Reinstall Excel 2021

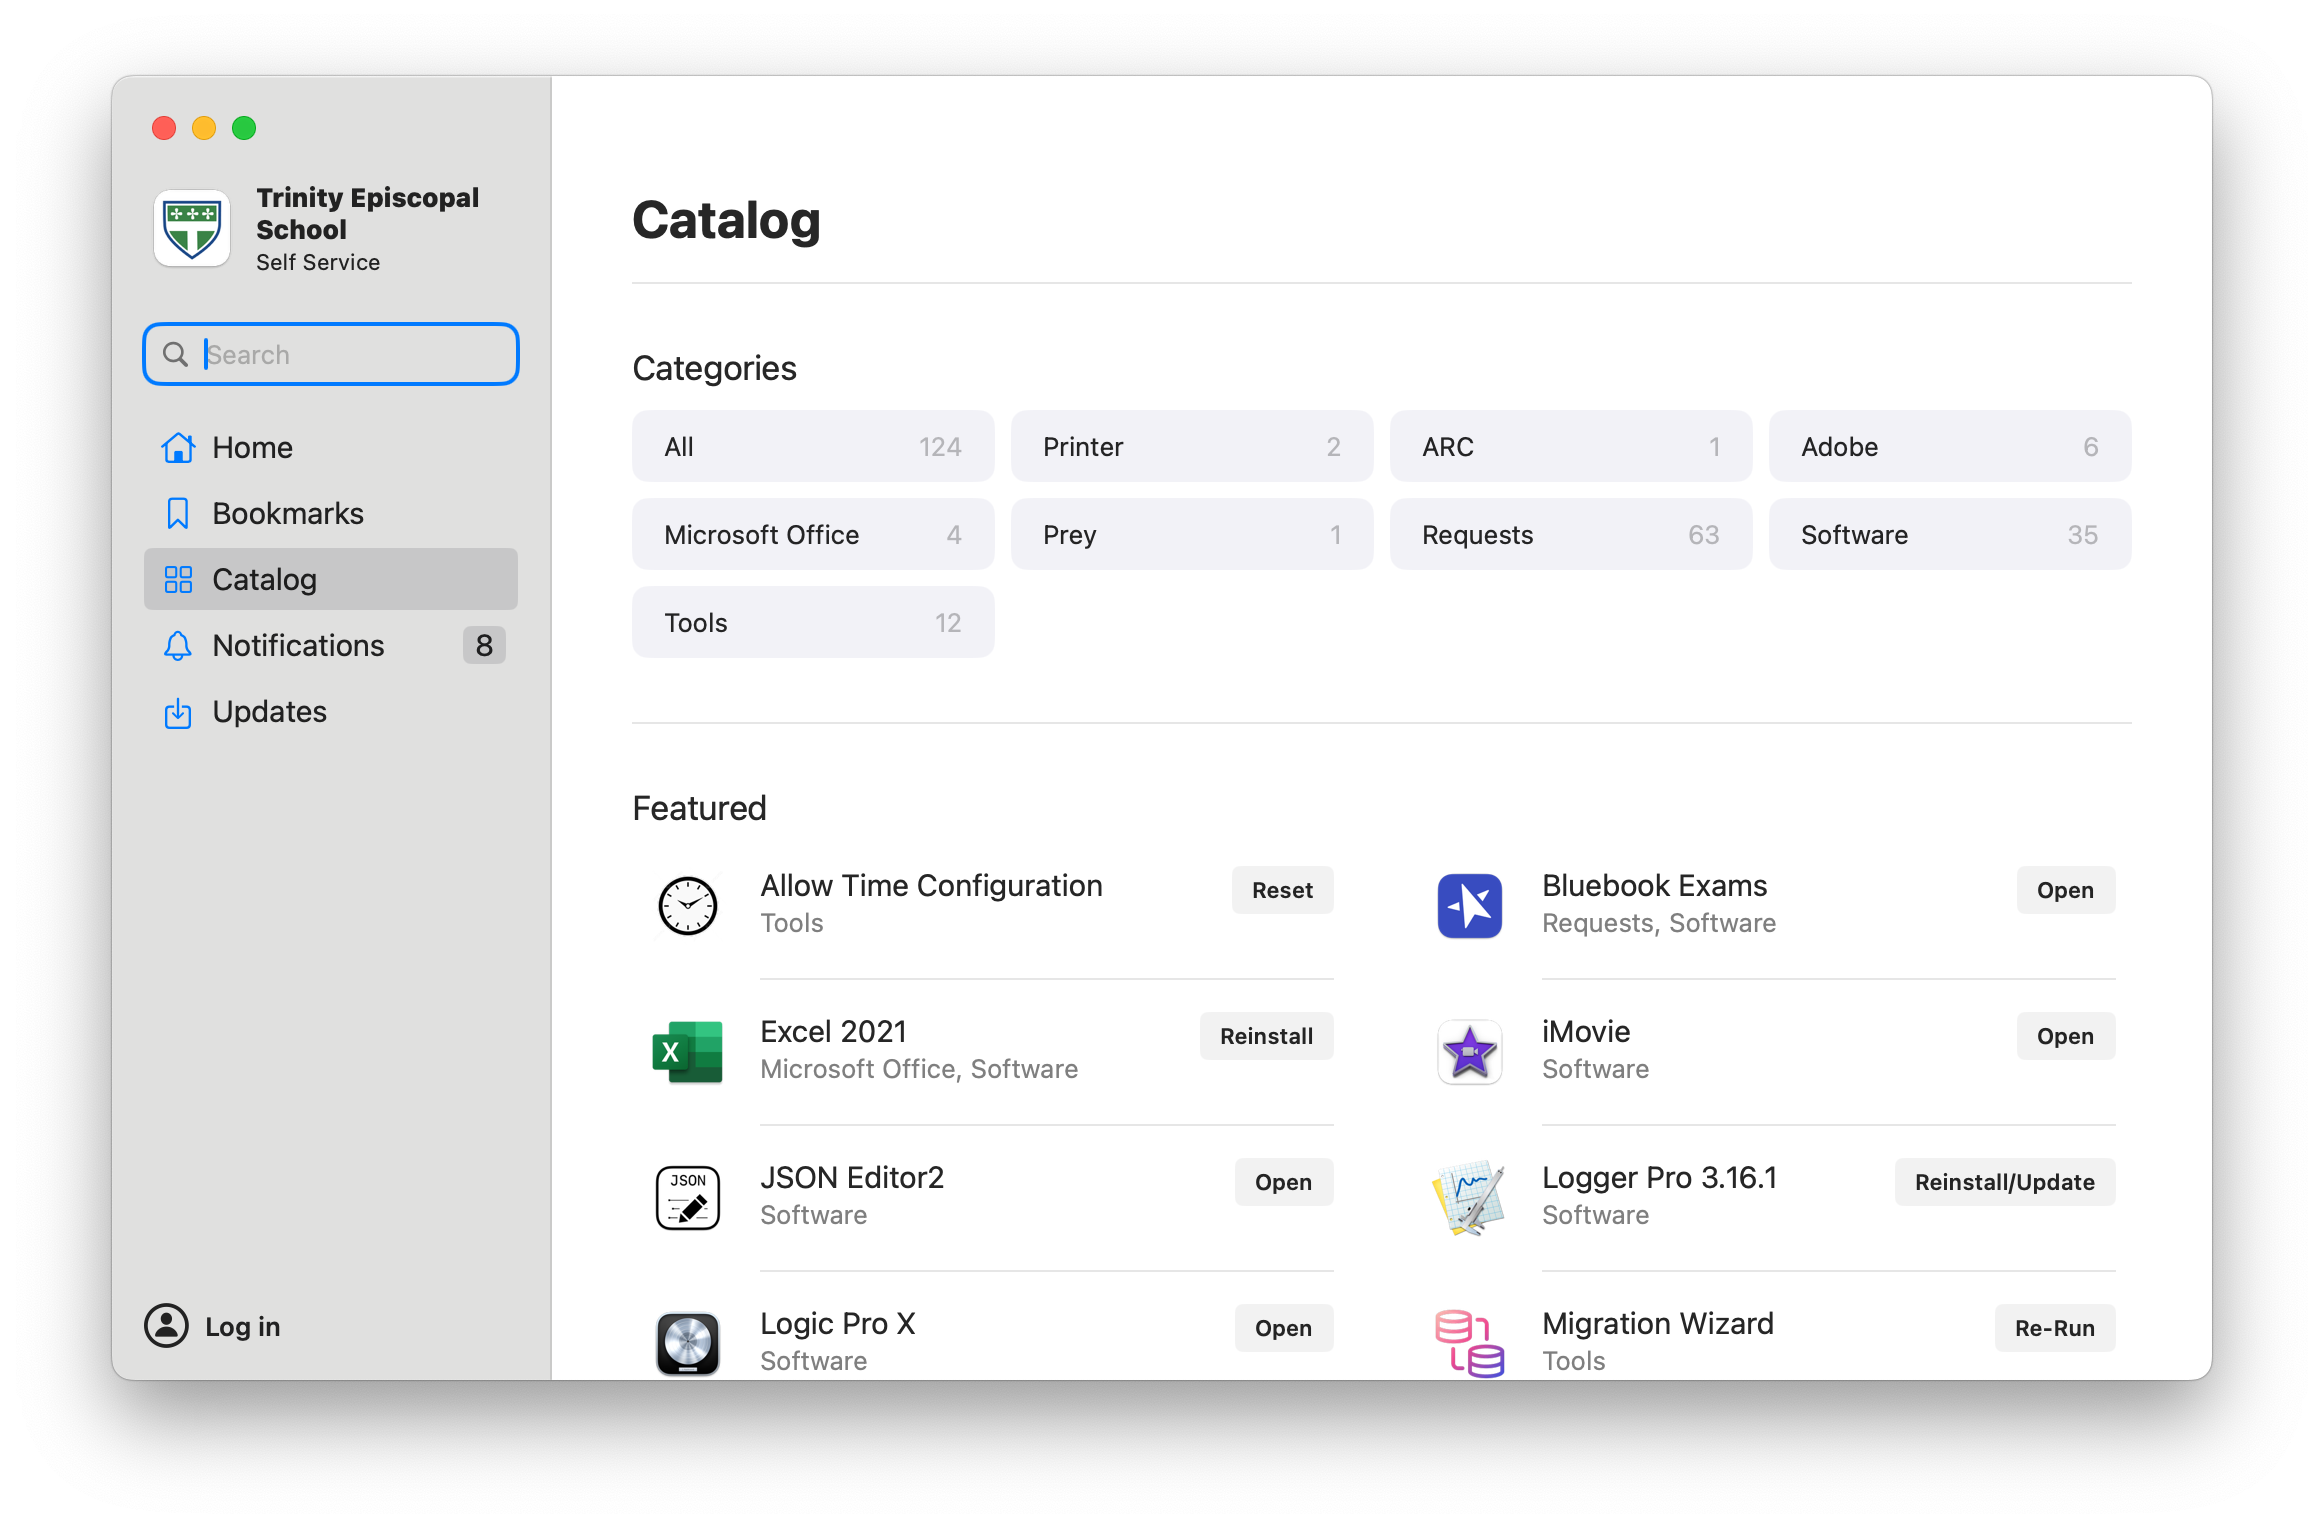coord(1266,1036)
